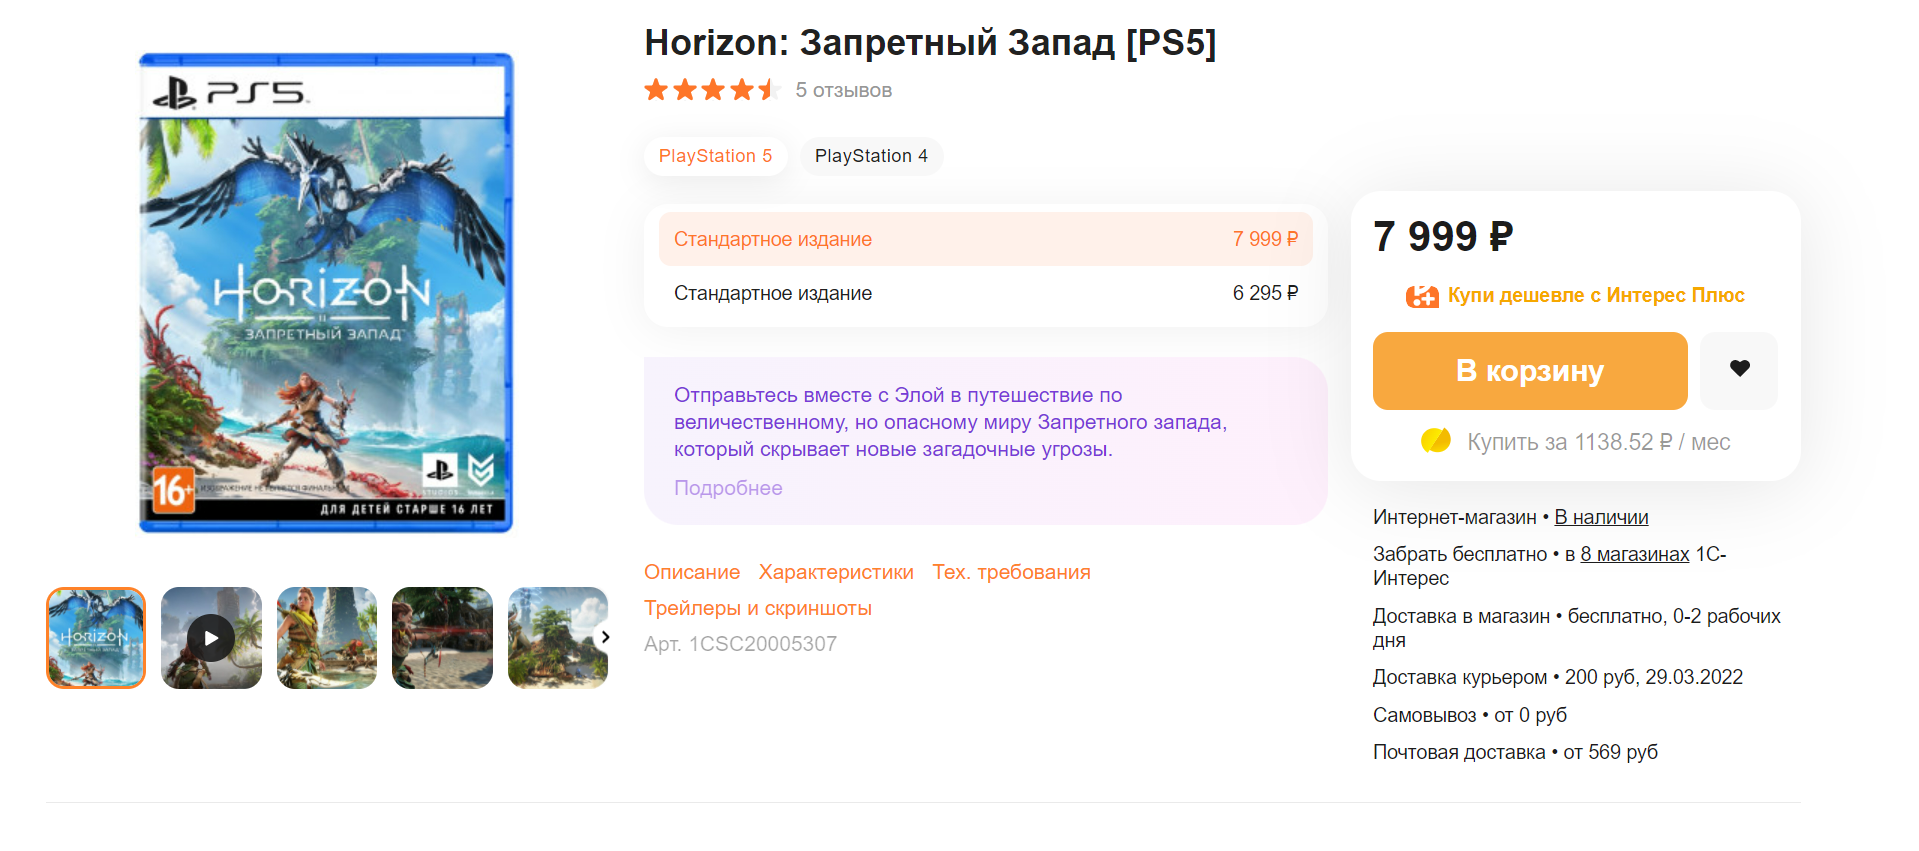Click the В наличии availability link
This screenshot has height=851, width=1919.
point(1601,517)
